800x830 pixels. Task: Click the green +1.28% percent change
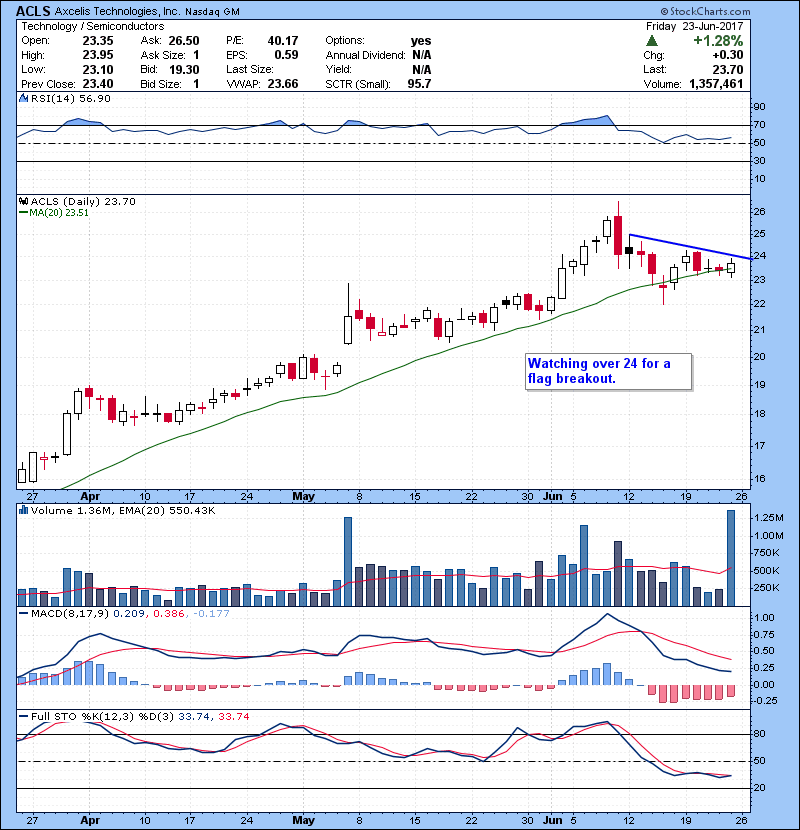[x=718, y=41]
